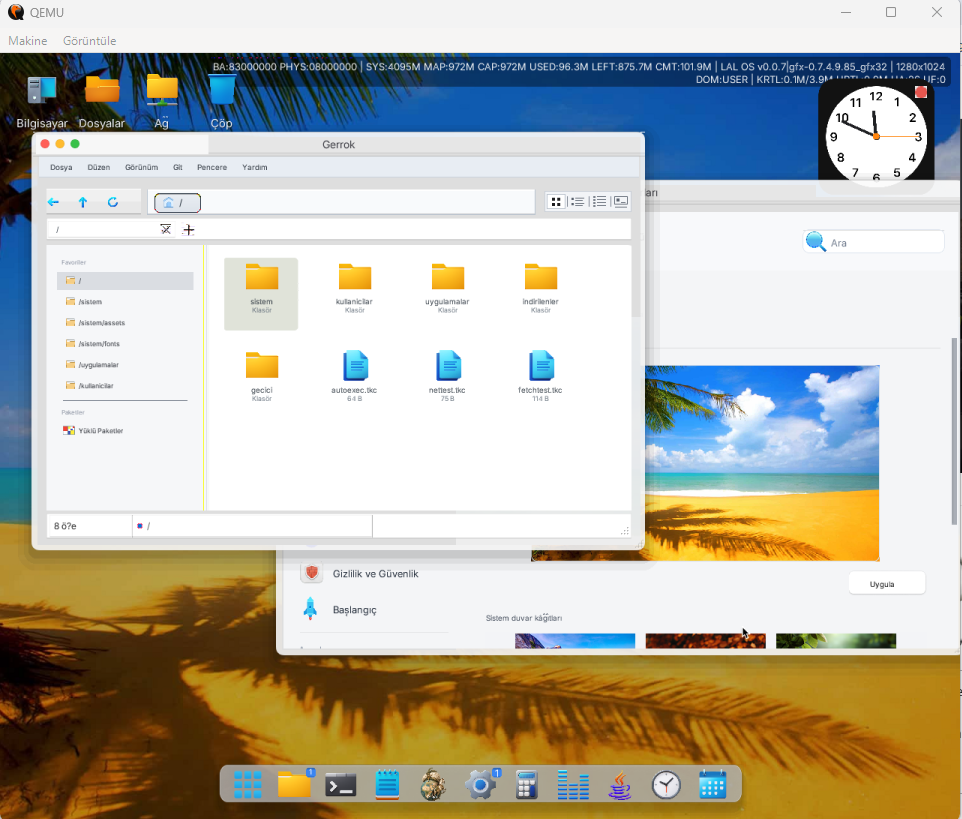962x819 pixels.
Task: Click the Ara search field in settings
Action: point(874,242)
